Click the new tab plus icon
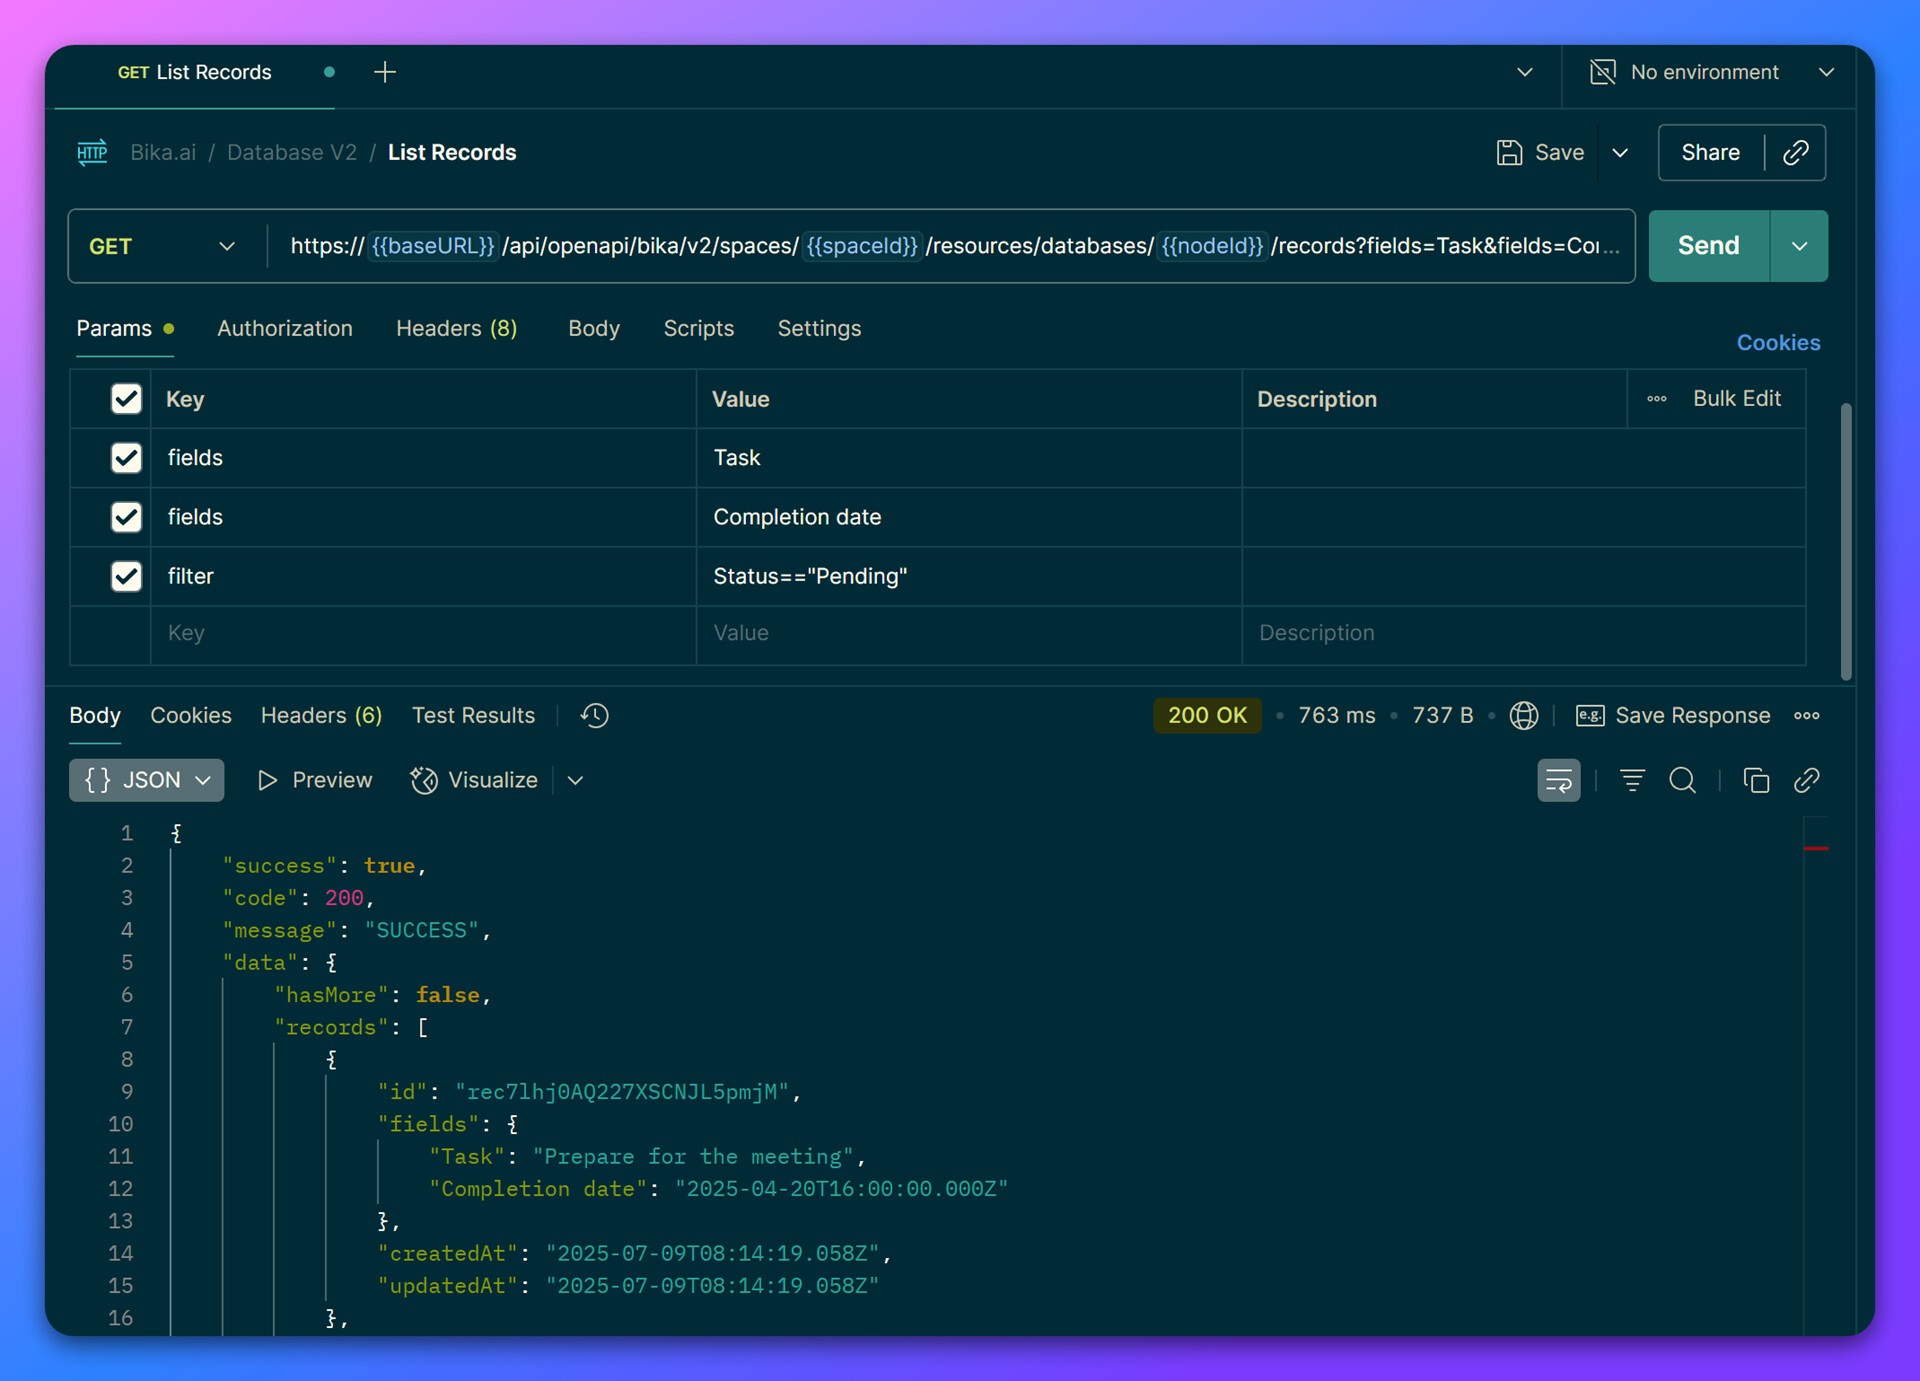1920x1381 pixels. (385, 72)
